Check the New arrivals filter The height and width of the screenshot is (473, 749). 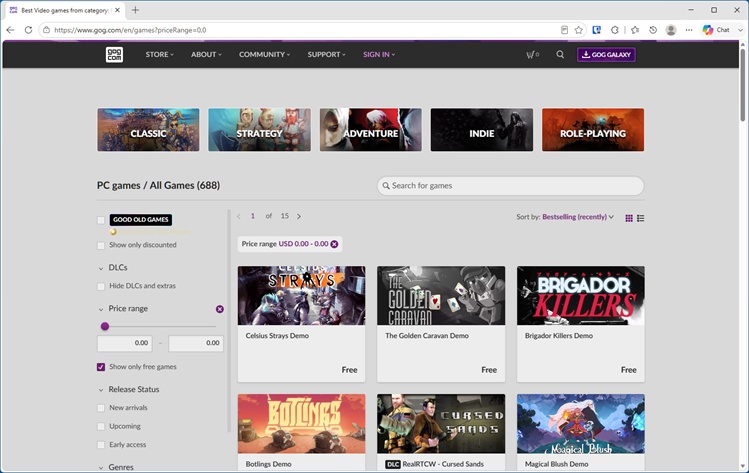point(101,408)
